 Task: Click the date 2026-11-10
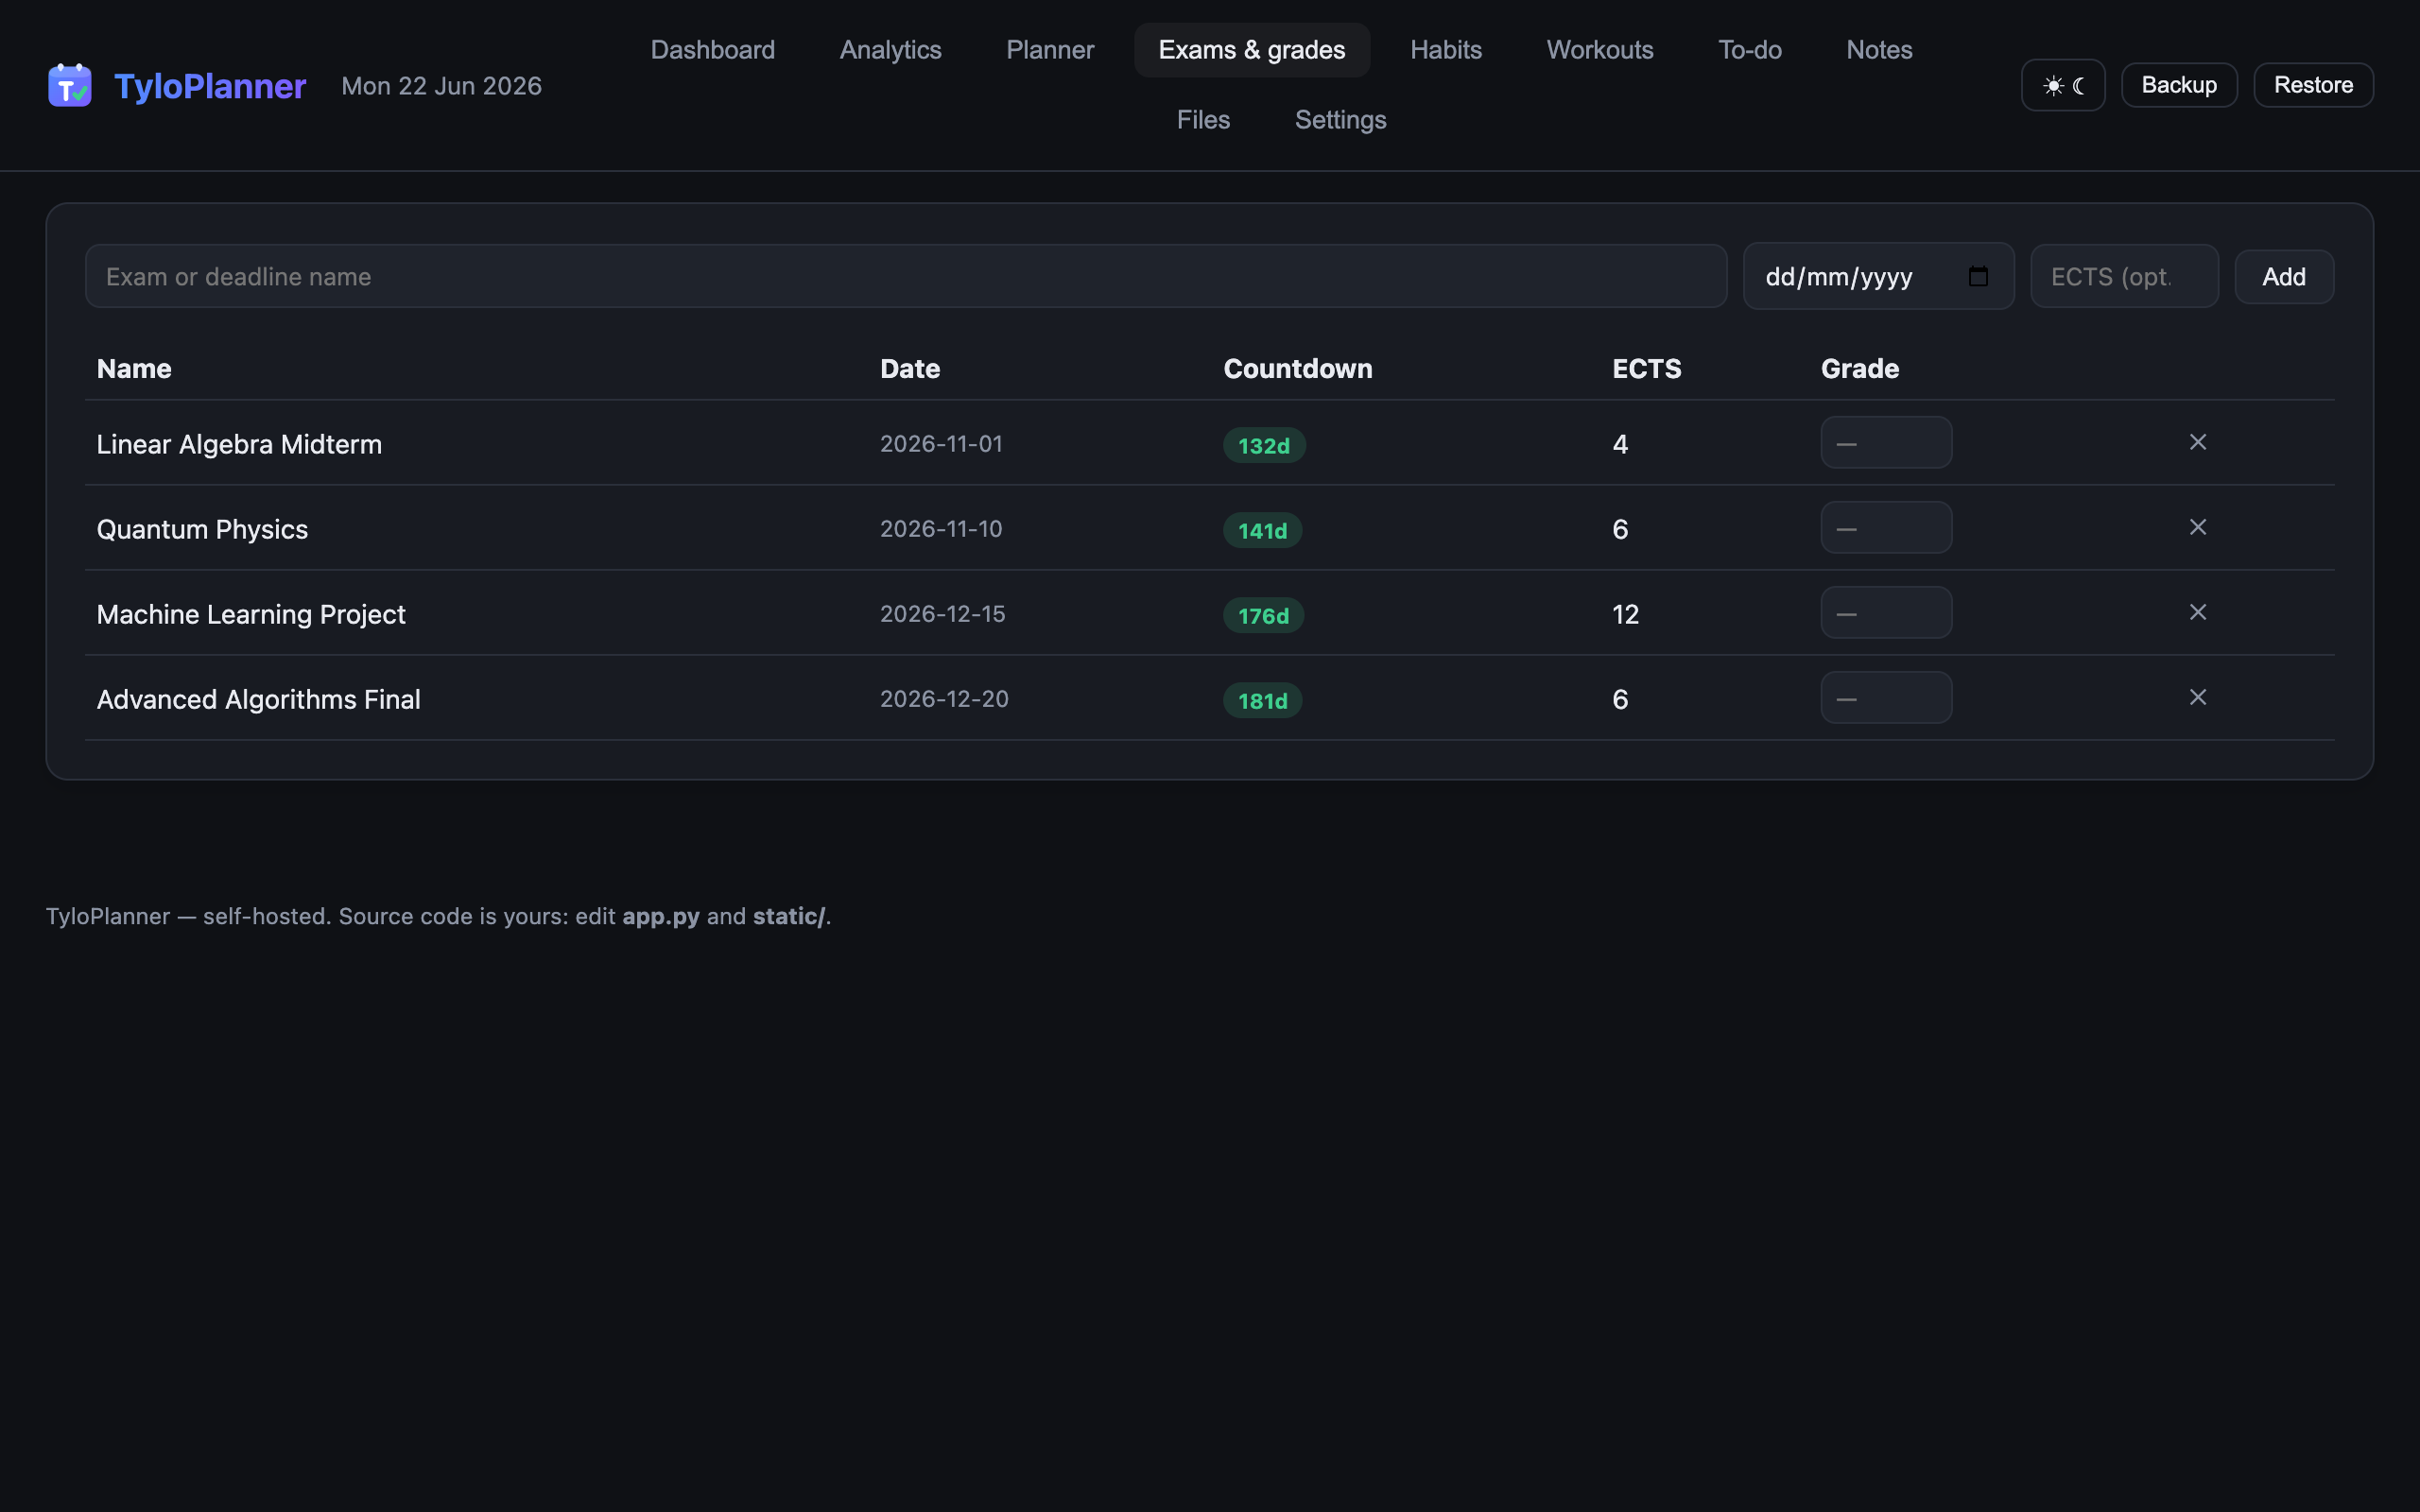click(x=941, y=529)
